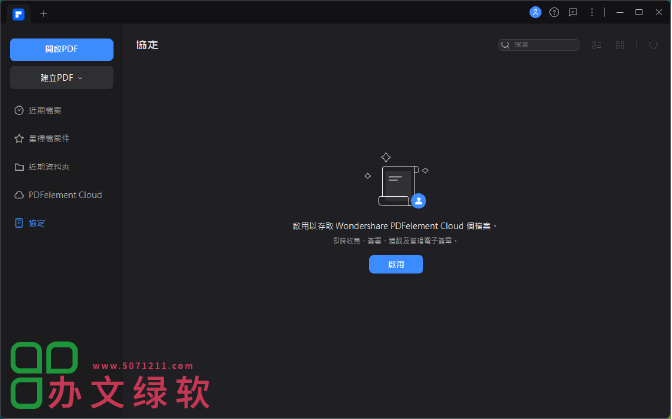This screenshot has width=672, height=419.
Task: Click the blue enable button in center
Action: coord(396,264)
